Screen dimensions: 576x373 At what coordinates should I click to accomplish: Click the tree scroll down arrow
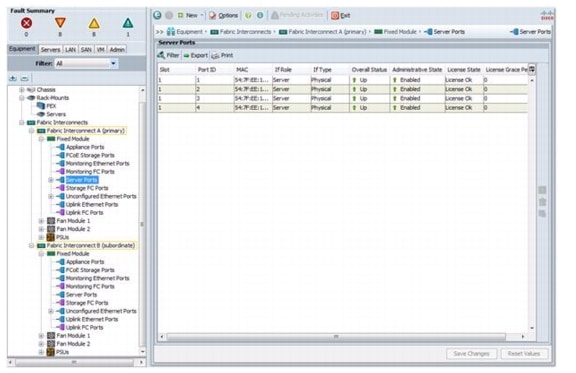click(x=143, y=352)
